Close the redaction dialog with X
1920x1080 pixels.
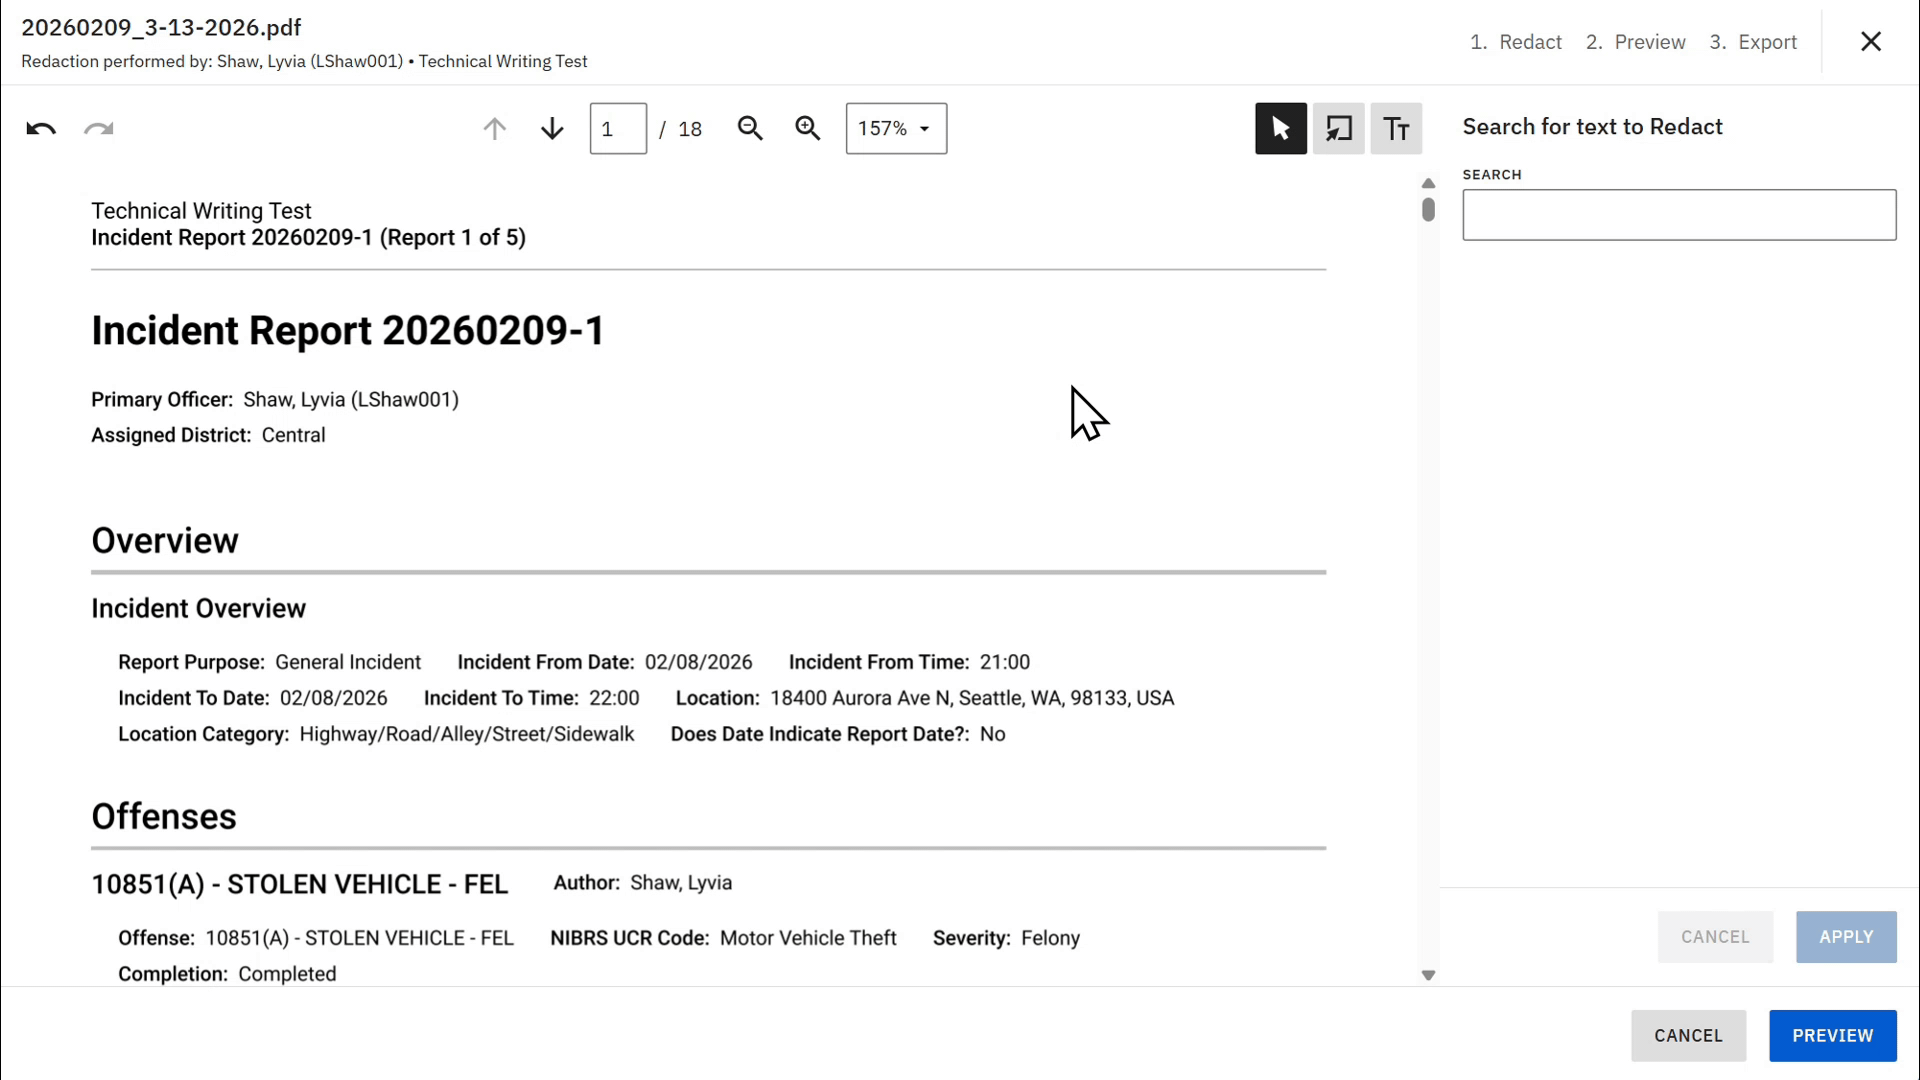pyautogui.click(x=1871, y=41)
